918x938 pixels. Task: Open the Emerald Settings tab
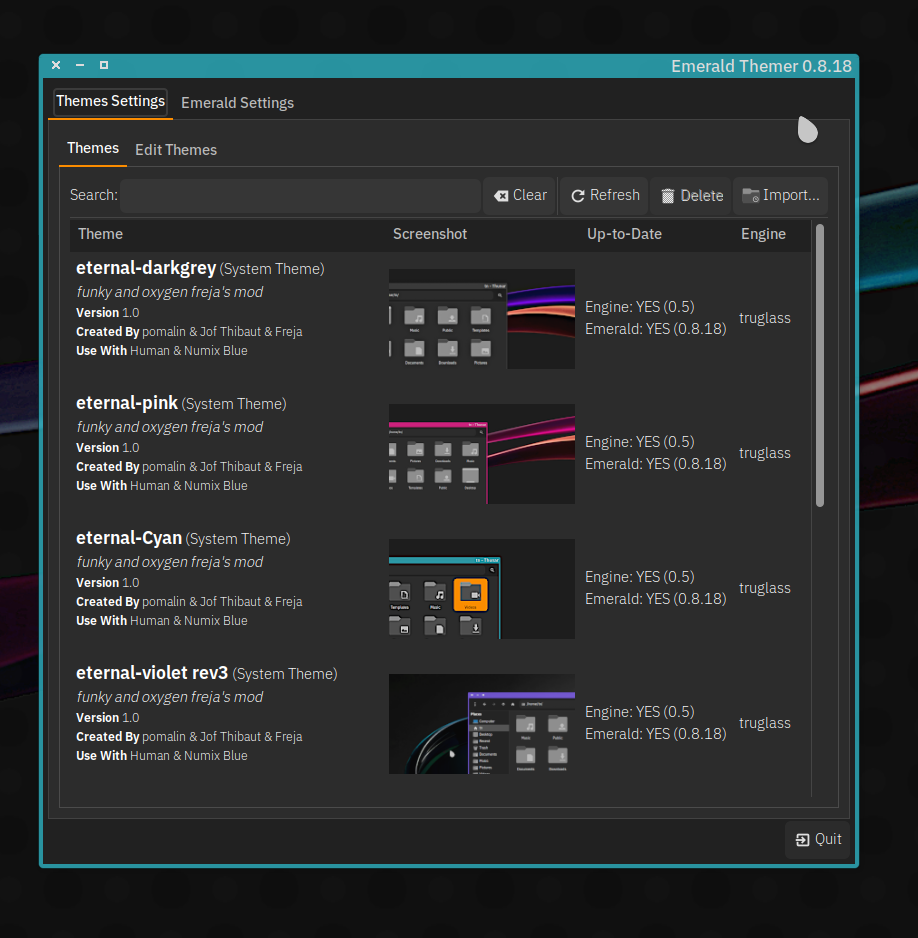pos(237,103)
